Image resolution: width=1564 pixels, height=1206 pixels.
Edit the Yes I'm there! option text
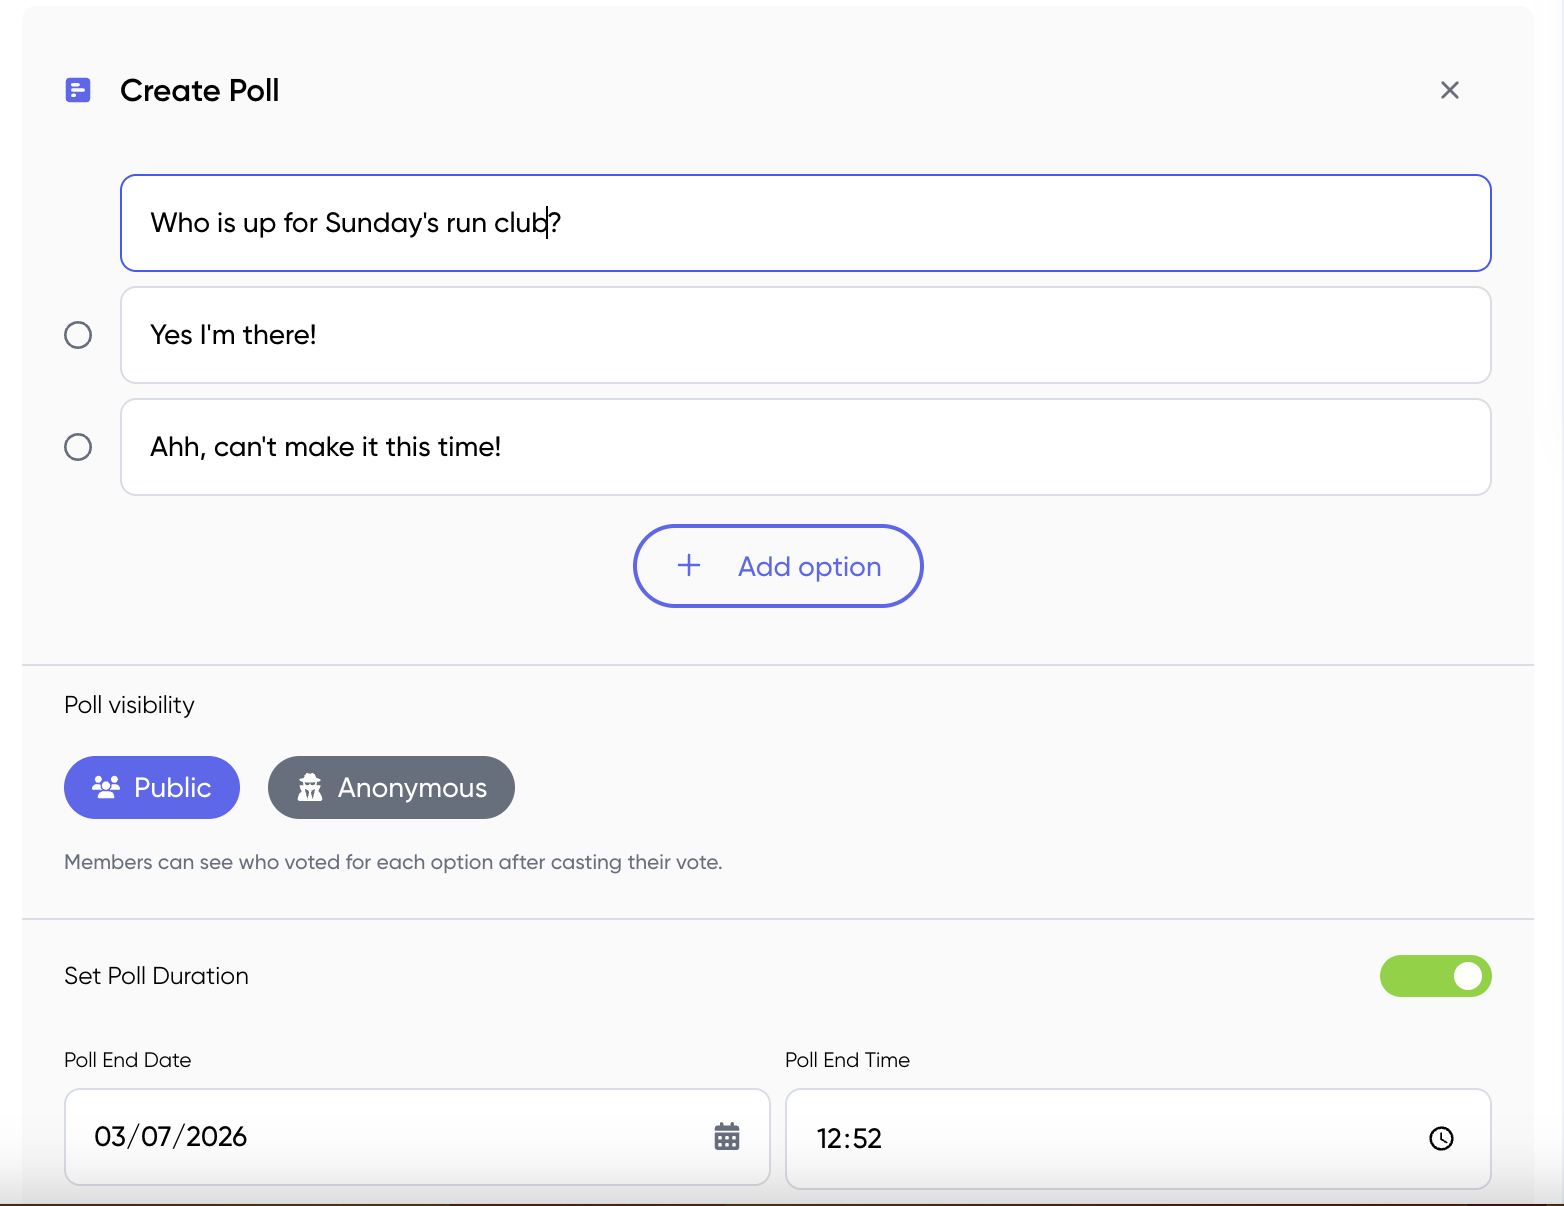pyautogui.click(x=806, y=335)
